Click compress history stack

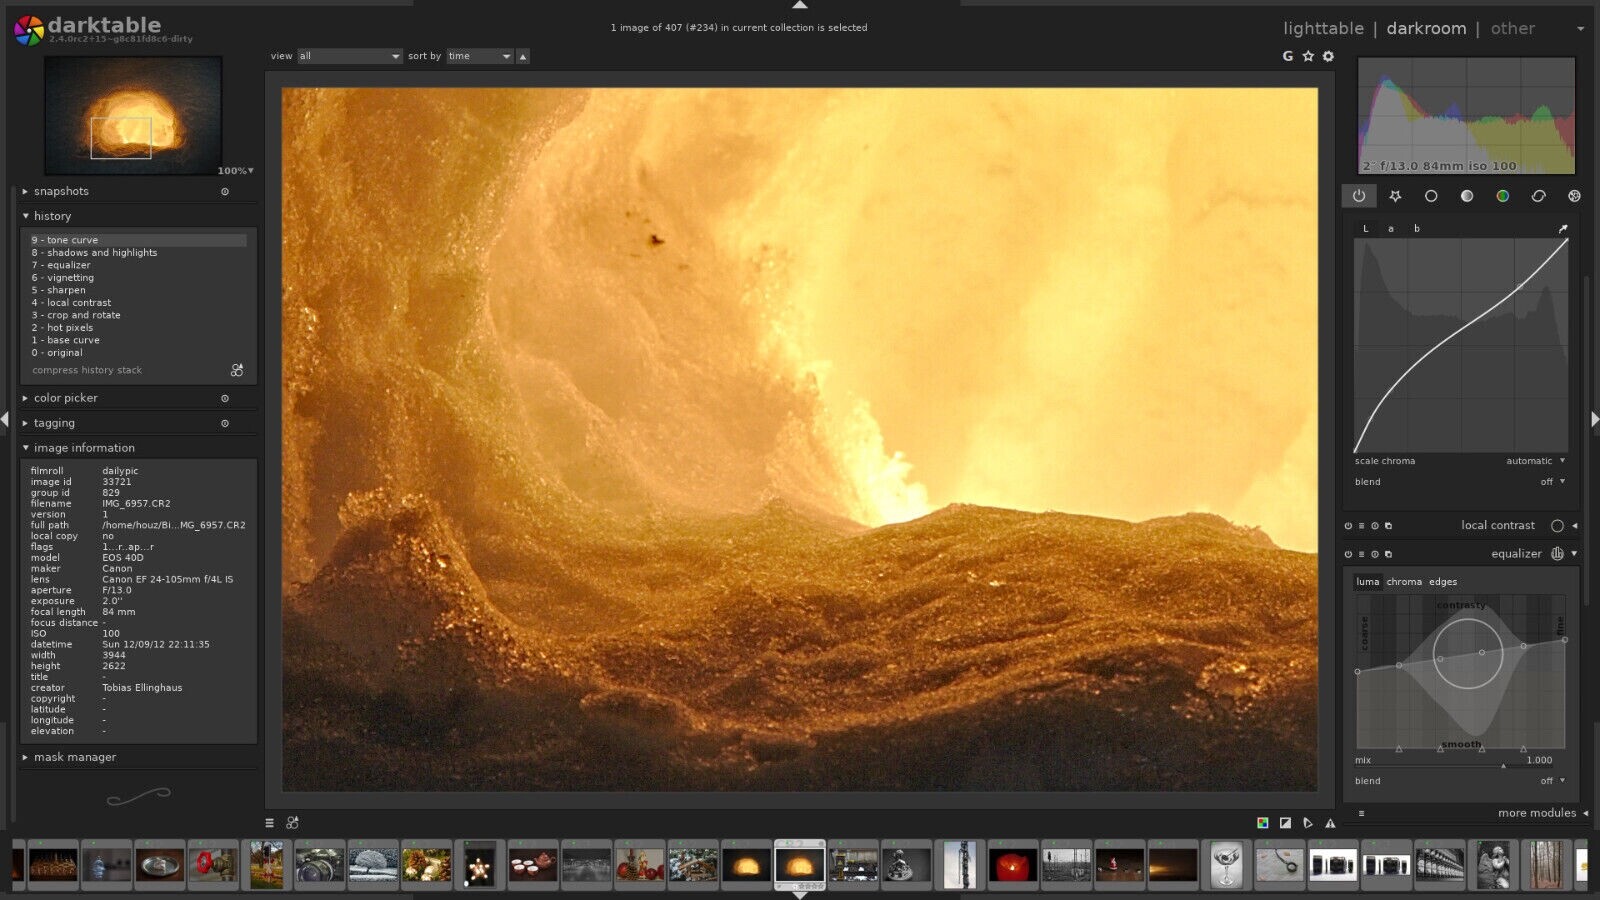(x=86, y=370)
